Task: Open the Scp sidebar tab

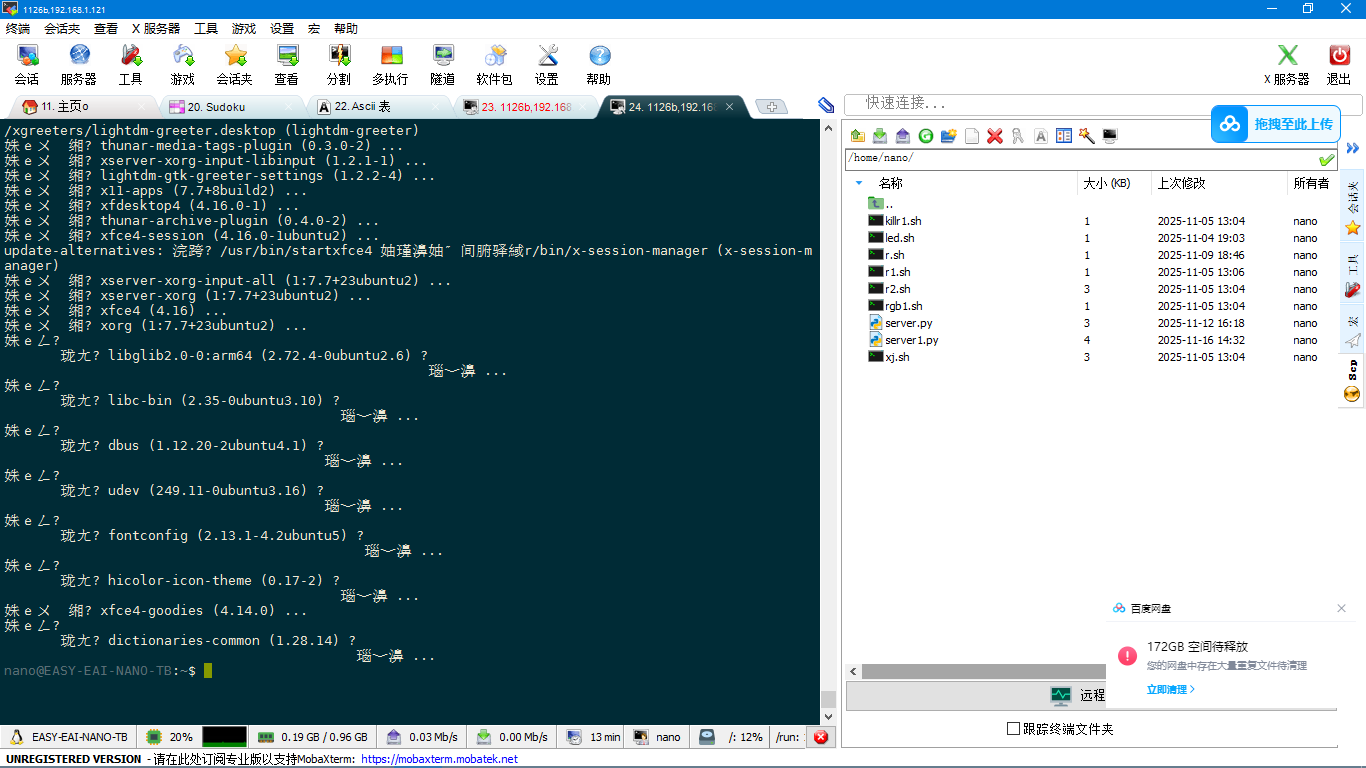Action: [x=1352, y=381]
